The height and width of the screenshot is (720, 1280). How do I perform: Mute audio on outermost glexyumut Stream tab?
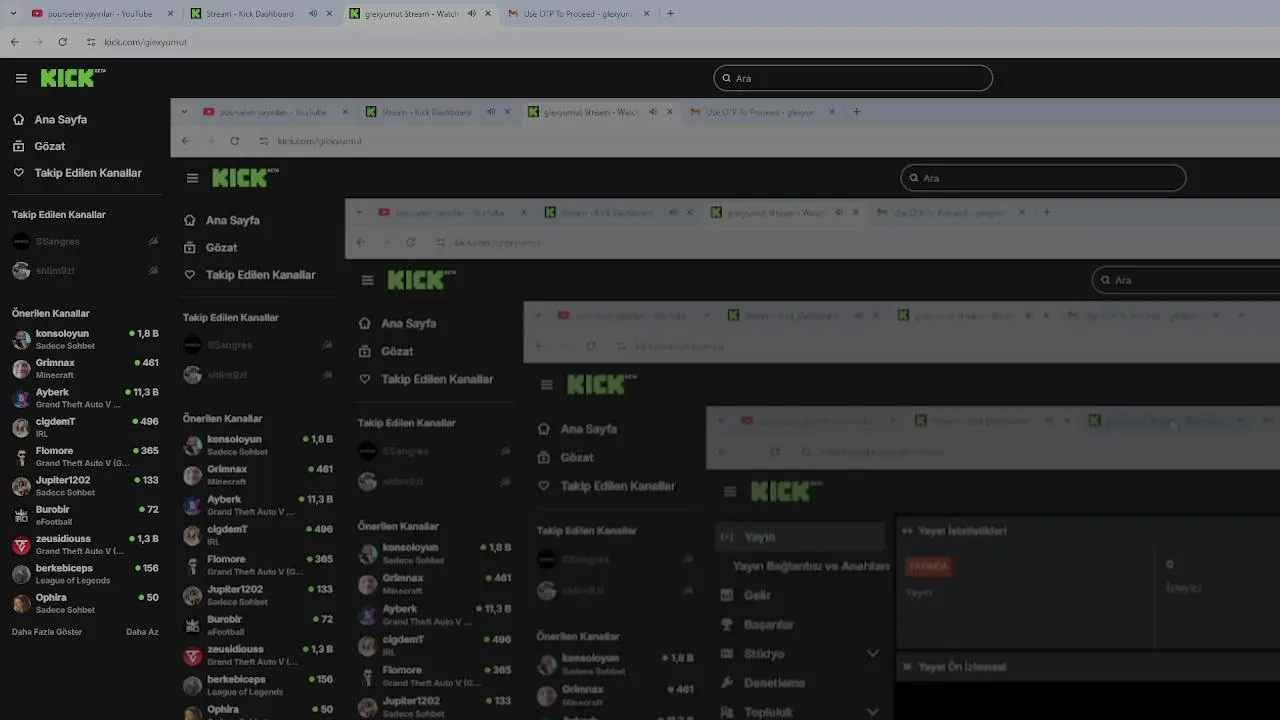(x=472, y=14)
